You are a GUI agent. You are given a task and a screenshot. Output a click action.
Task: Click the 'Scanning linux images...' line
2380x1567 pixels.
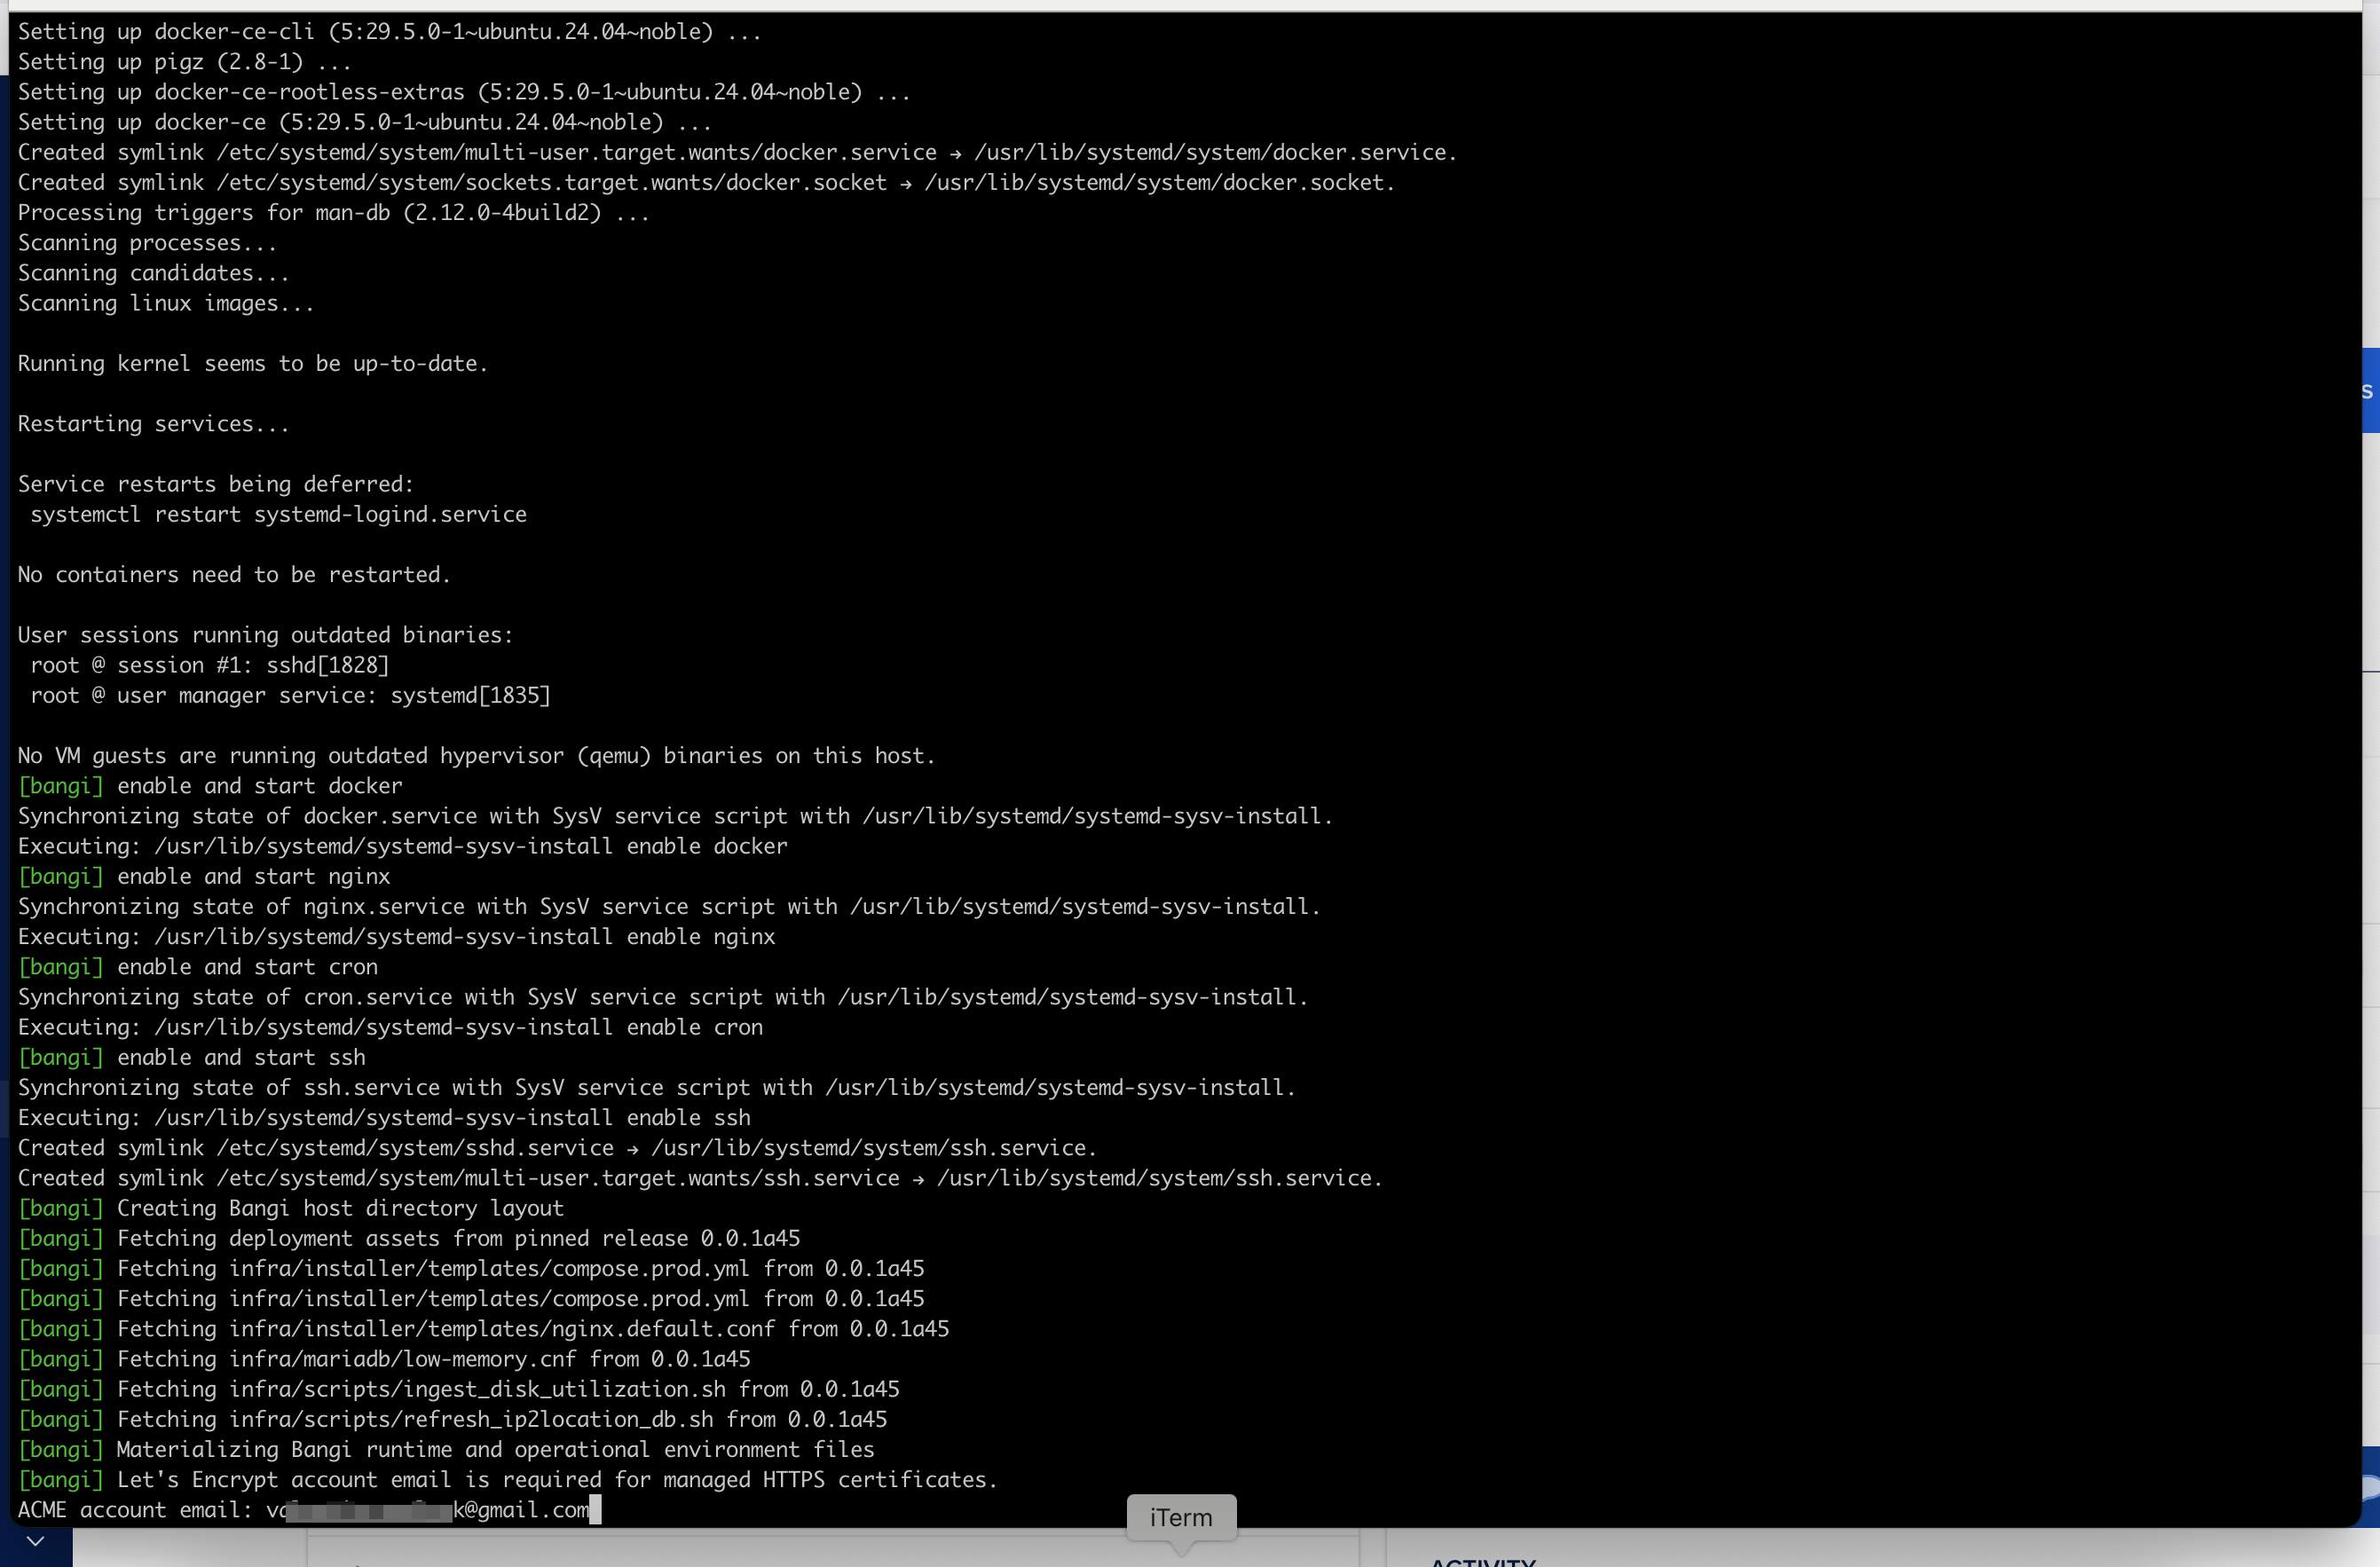click(x=166, y=303)
